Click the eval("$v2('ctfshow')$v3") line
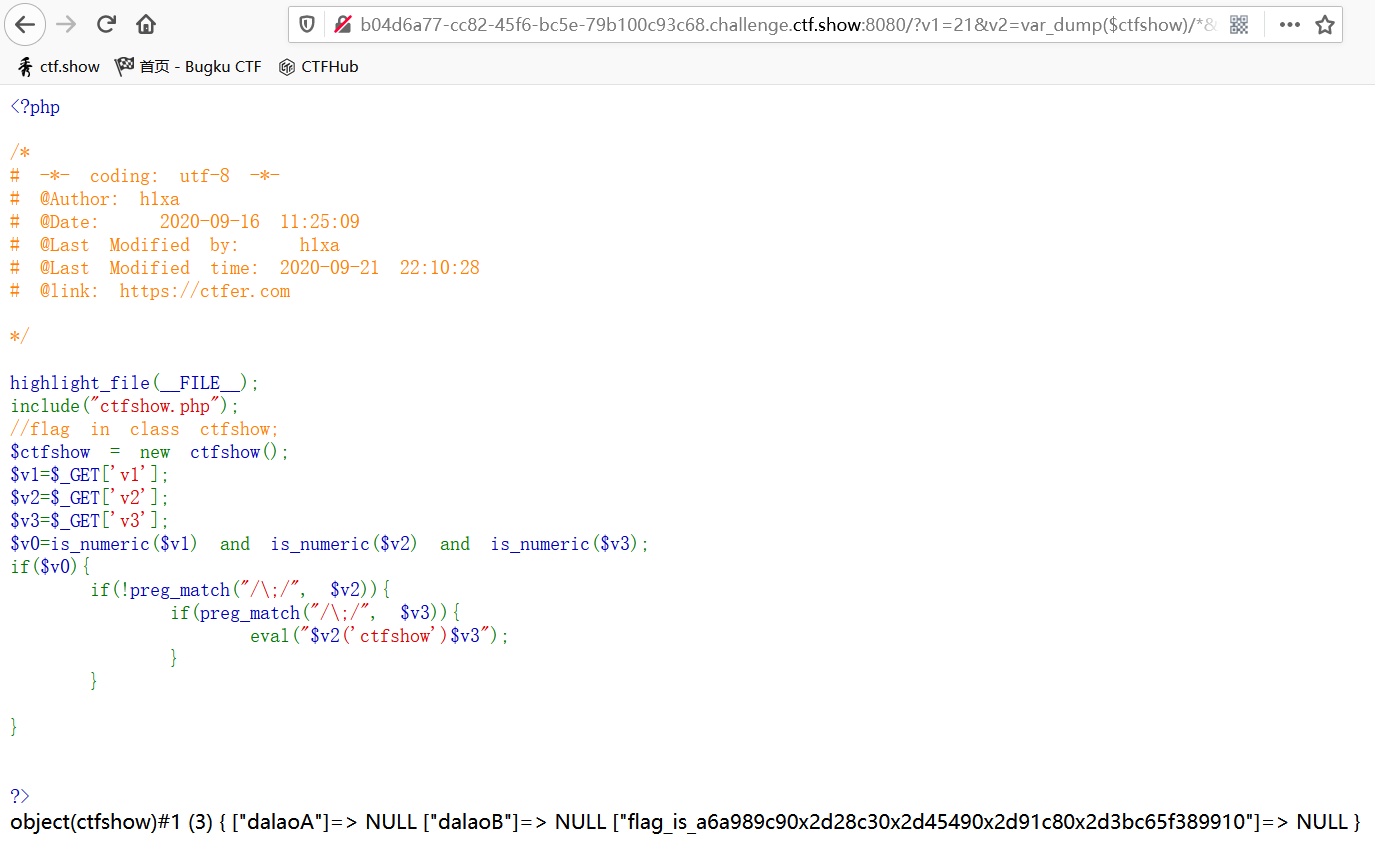The height and width of the screenshot is (848, 1375). [x=380, y=636]
